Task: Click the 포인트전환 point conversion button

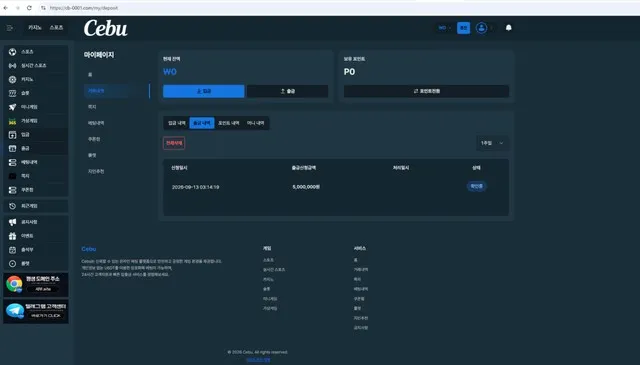Action: 426,91
